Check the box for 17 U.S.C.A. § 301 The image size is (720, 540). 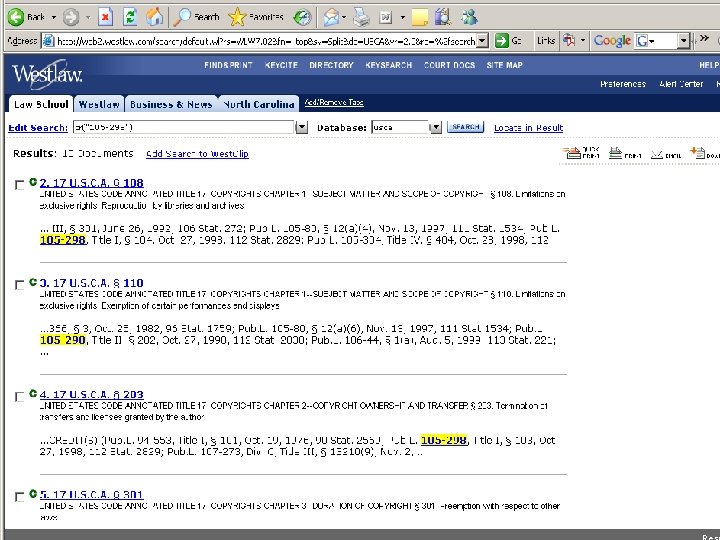pos(19,497)
